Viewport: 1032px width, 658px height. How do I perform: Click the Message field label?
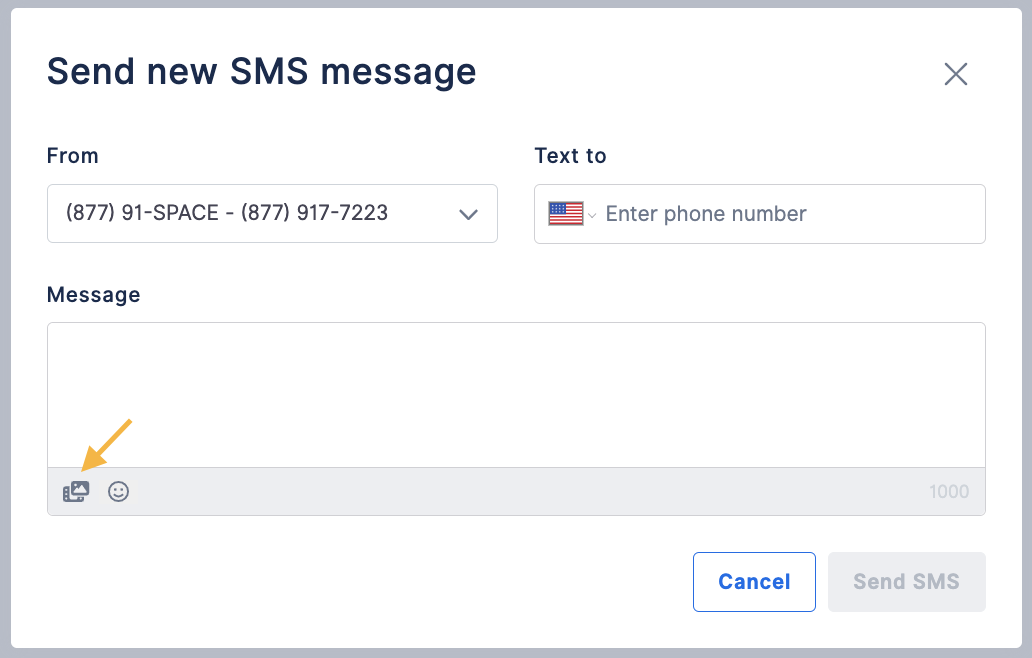pyautogui.click(x=93, y=295)
